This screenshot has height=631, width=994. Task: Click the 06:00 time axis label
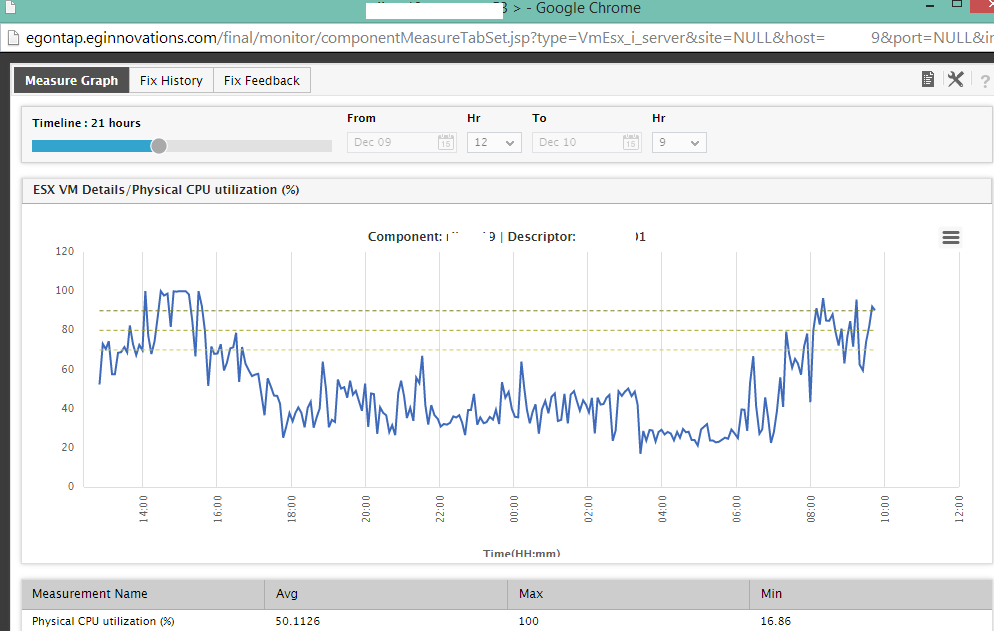737,509
